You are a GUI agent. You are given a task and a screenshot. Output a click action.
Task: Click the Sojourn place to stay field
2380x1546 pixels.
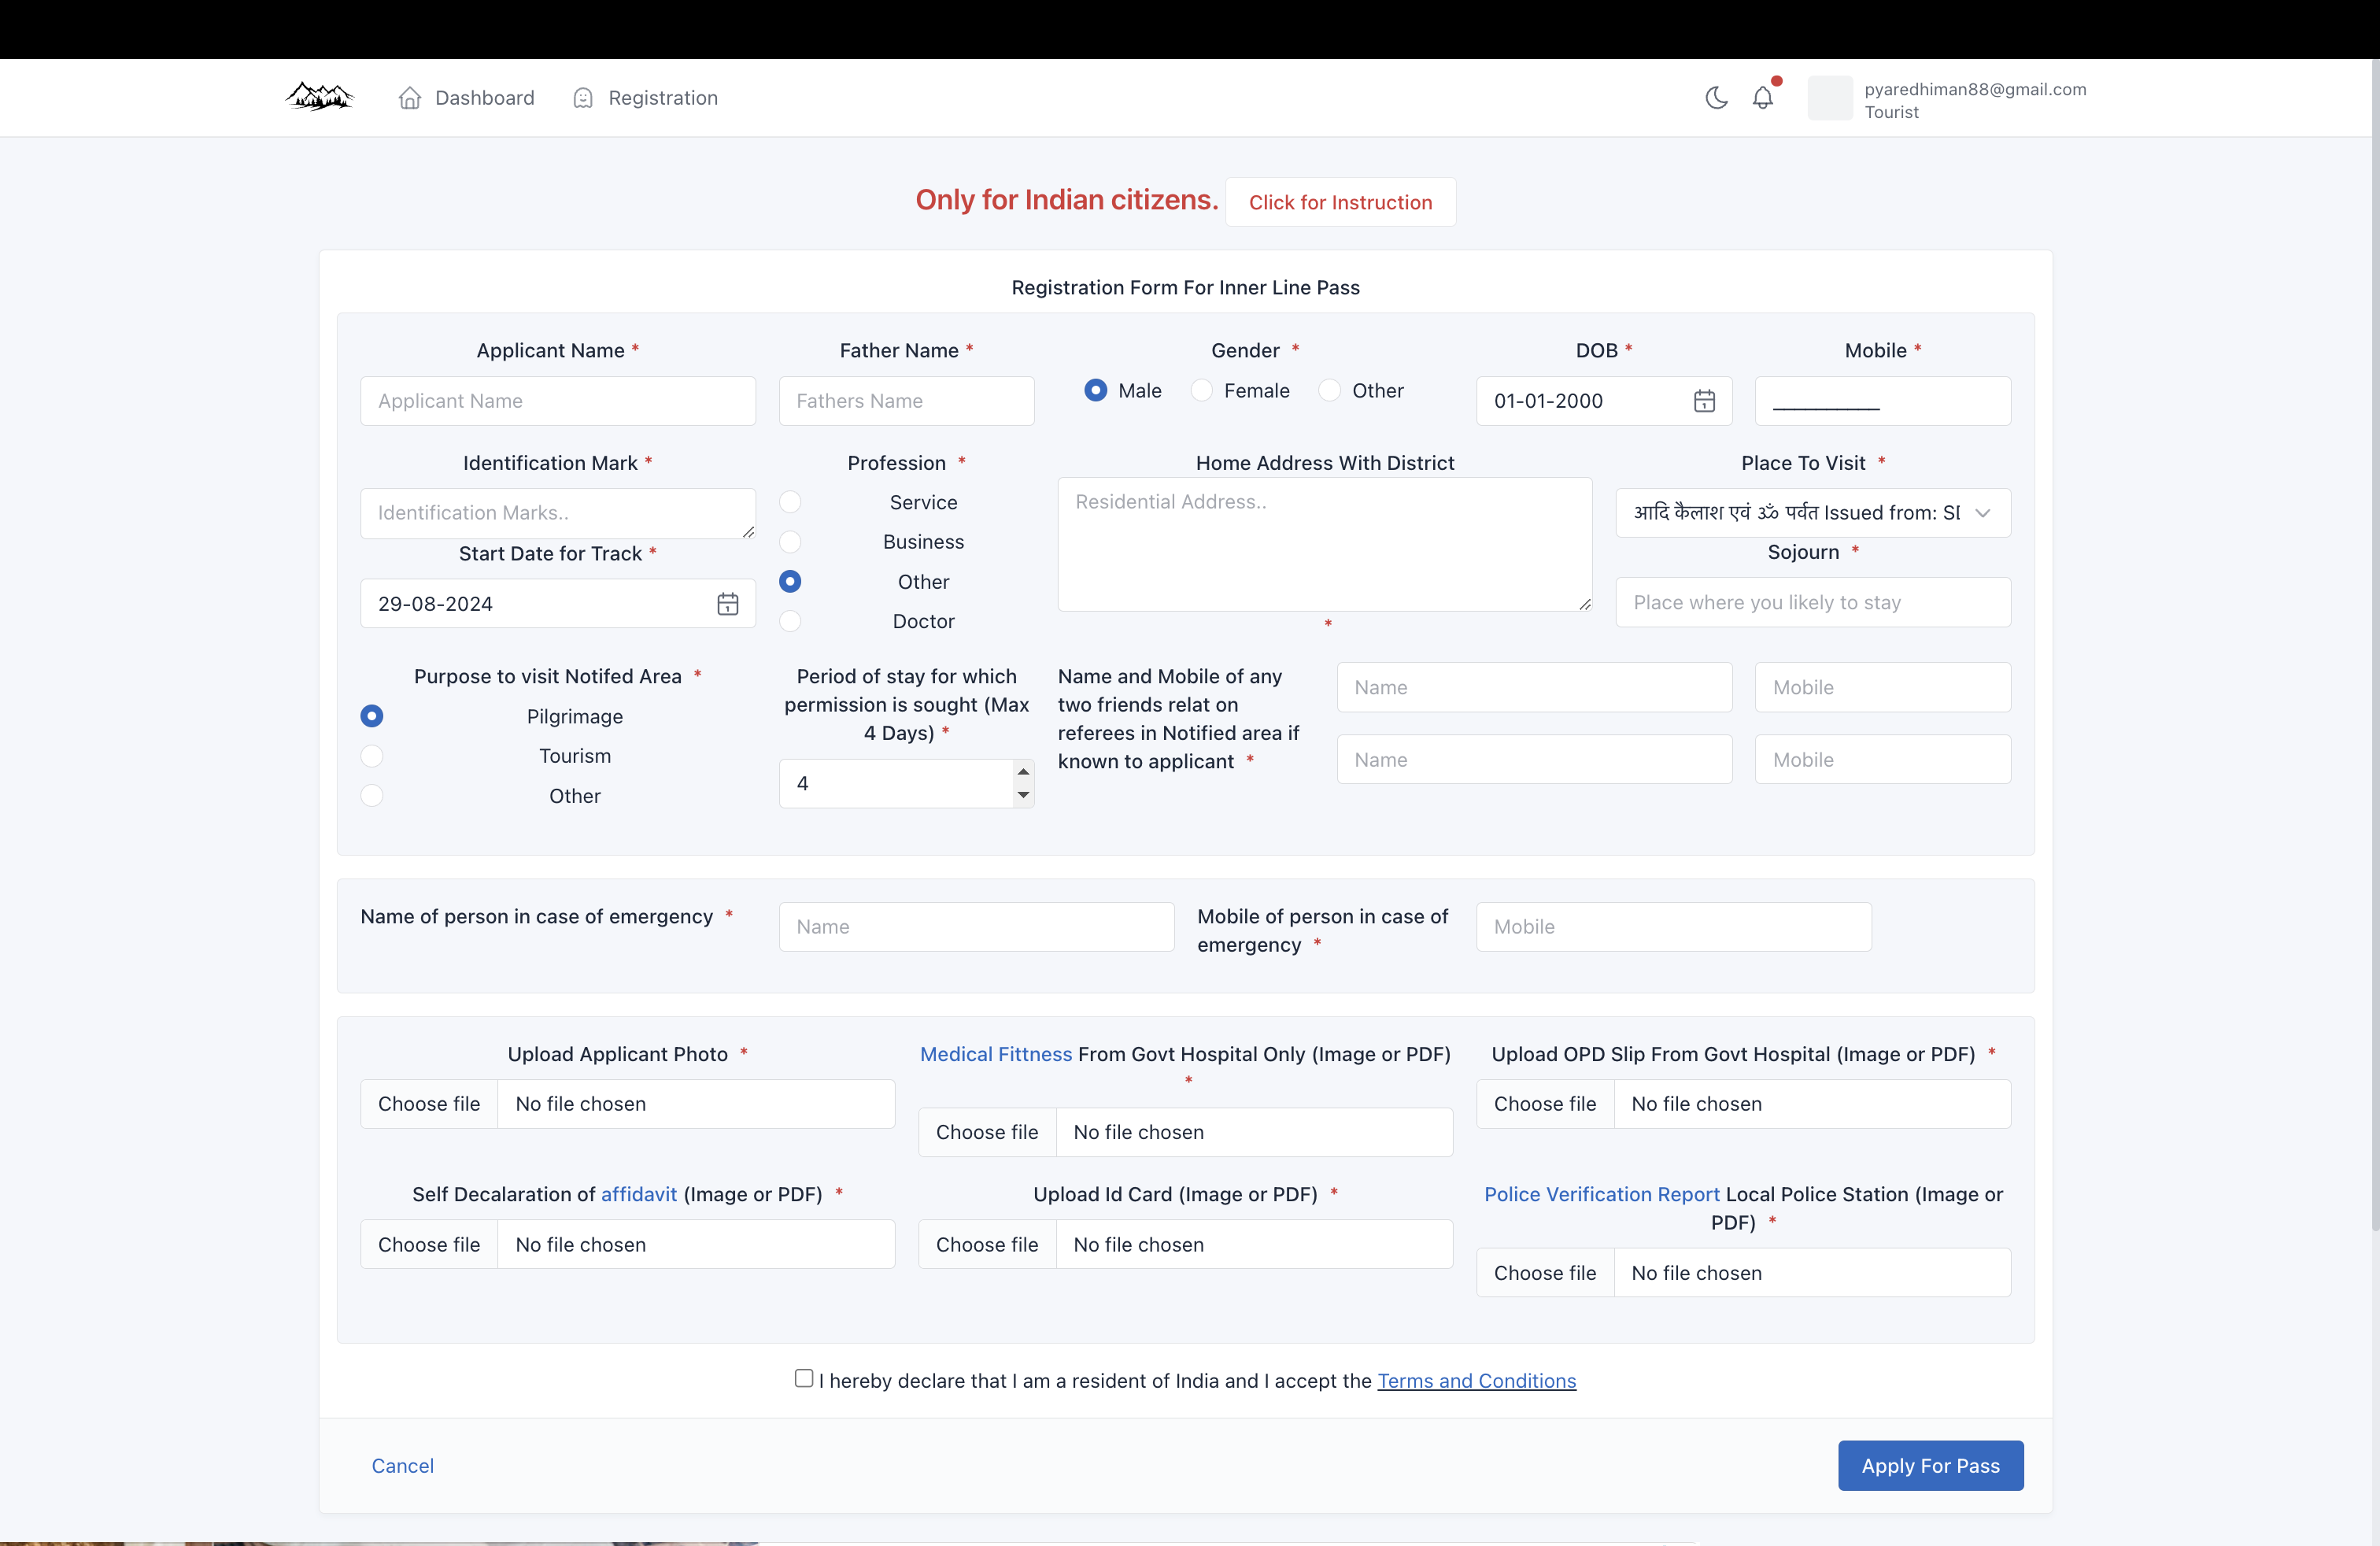coord(1813,602)
